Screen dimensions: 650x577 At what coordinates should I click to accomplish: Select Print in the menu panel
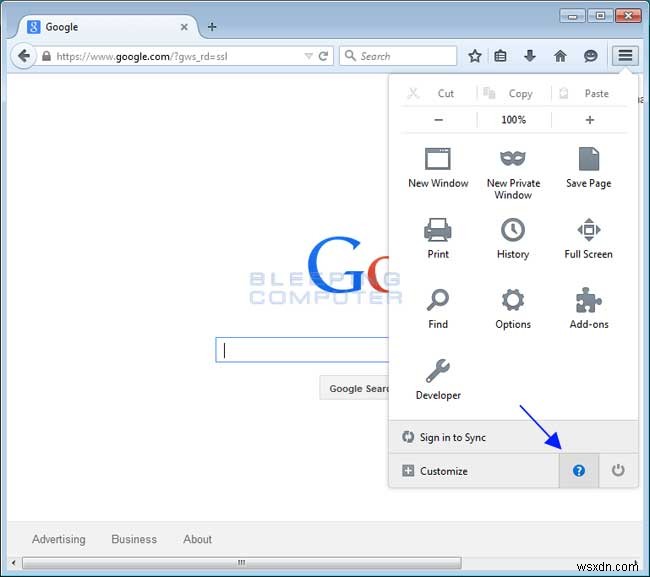click(x=438, y=239)
